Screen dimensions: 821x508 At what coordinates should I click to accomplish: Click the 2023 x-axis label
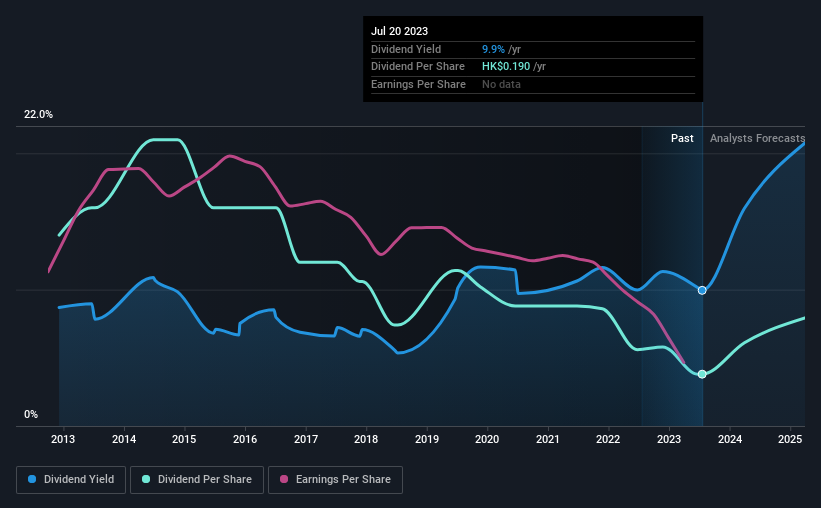[669, 439]
